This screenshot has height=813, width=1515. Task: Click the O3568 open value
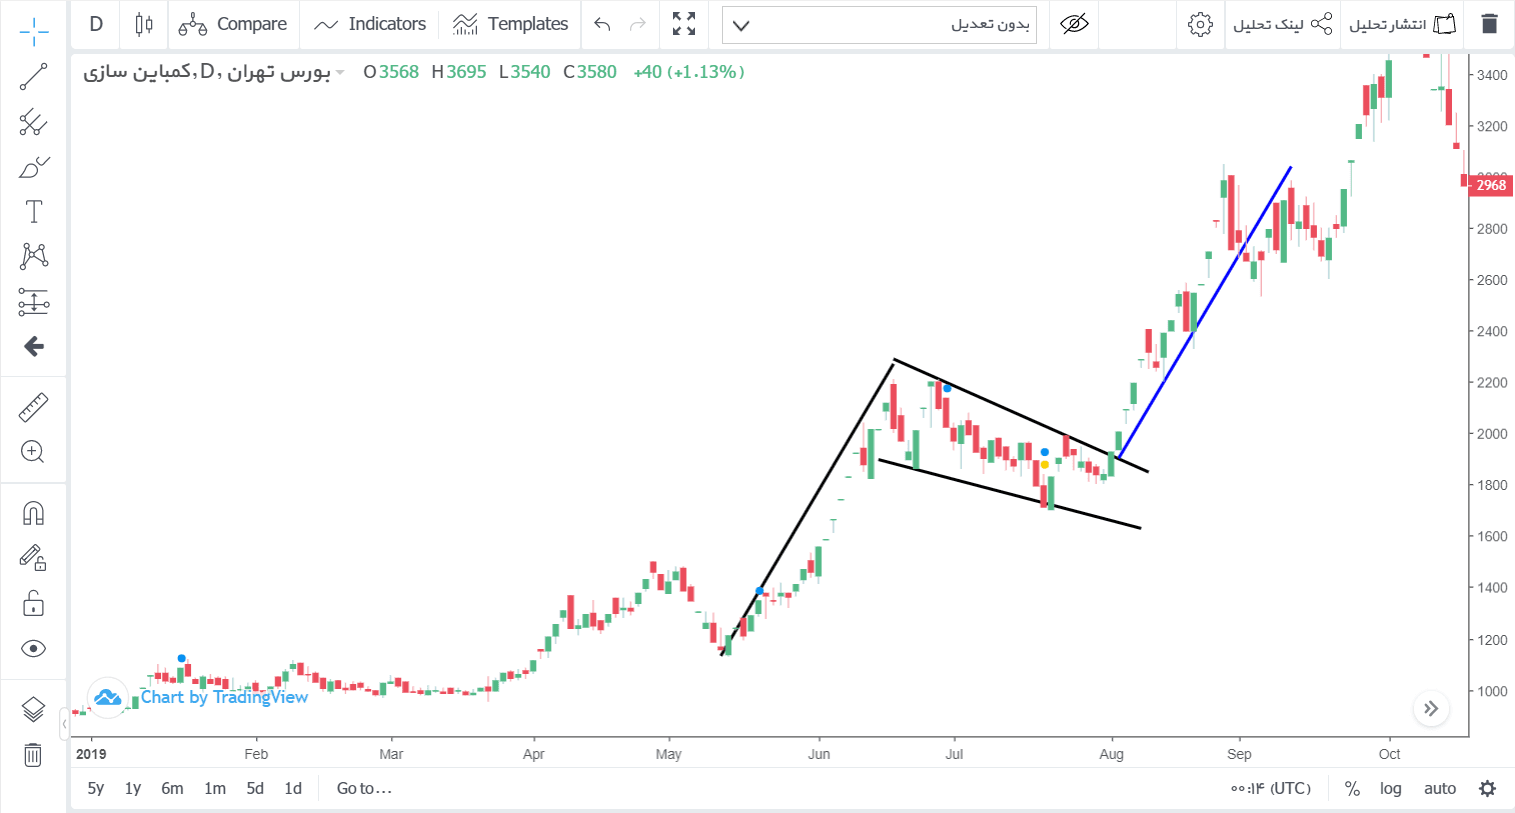click(x=391, y=72)
